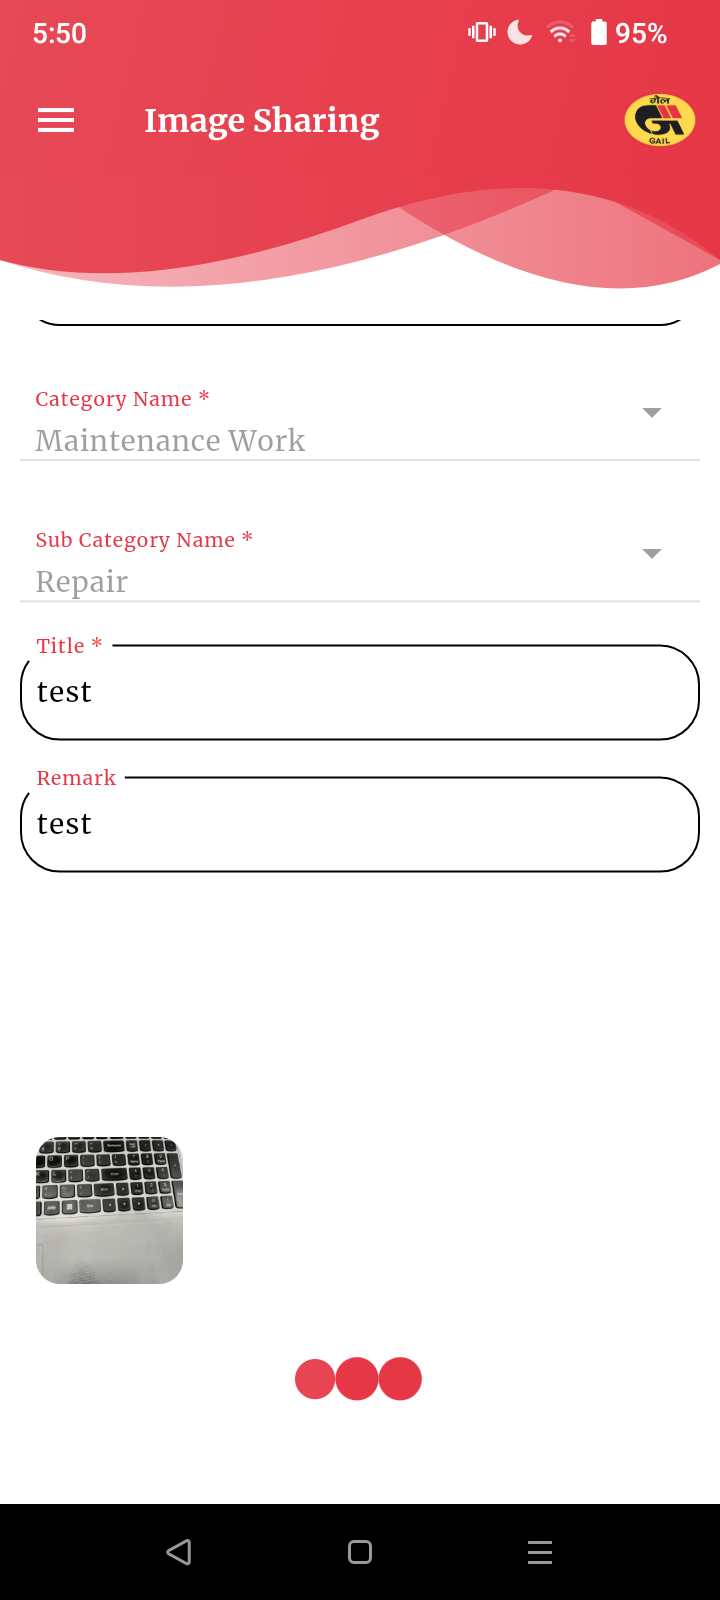Image resolution: width=720 pixels, height=1600 pixels.
Task: Focus the Title text field
Action: pos(360,692)
